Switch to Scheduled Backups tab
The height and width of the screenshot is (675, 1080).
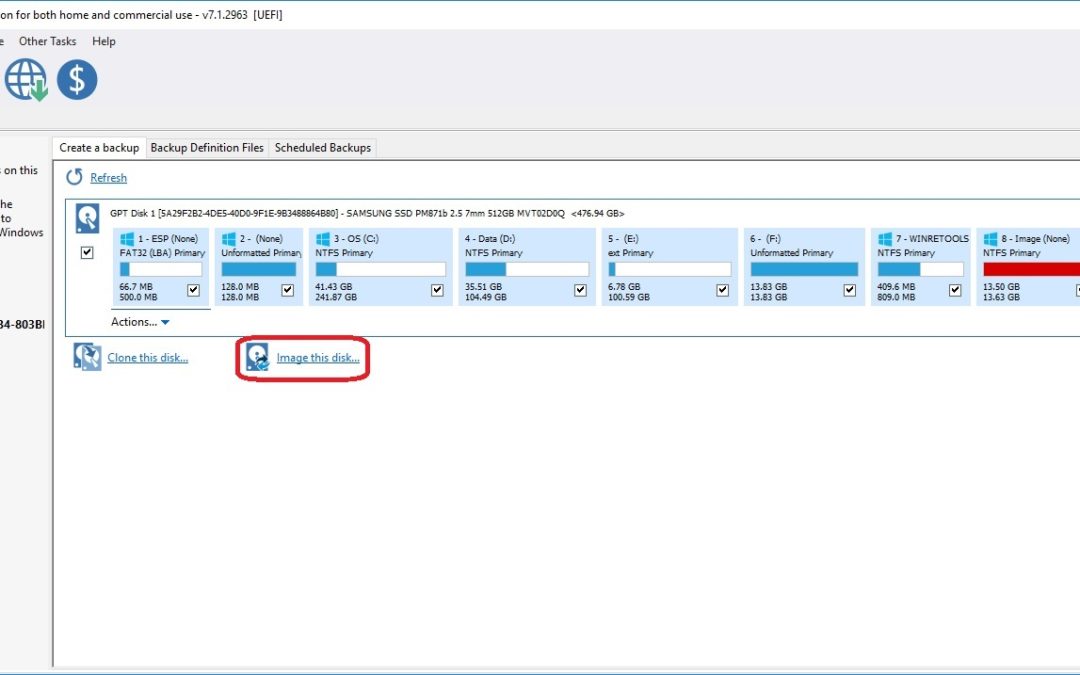click(x=323, y=148)
